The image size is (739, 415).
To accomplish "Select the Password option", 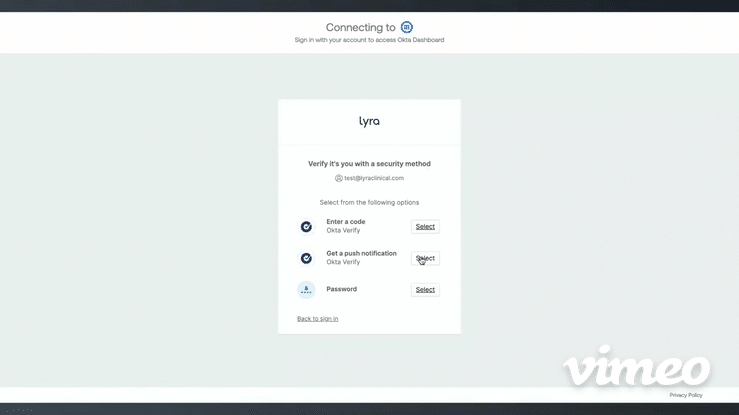I will (425, 290).
